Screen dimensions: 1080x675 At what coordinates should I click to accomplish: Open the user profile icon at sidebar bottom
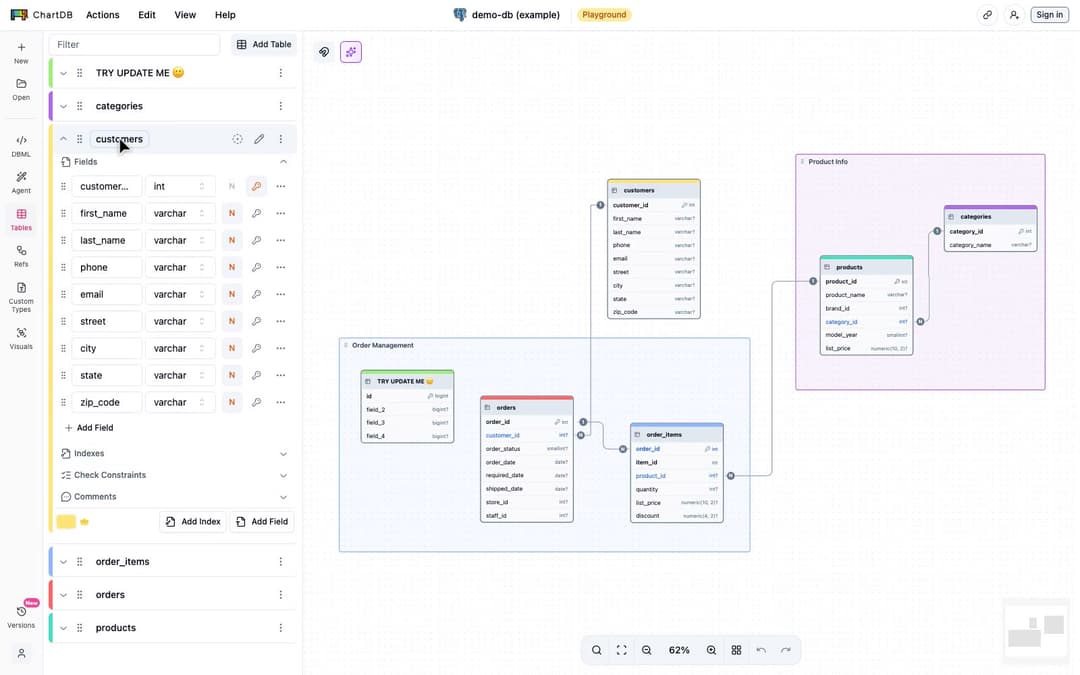point(21,653)
